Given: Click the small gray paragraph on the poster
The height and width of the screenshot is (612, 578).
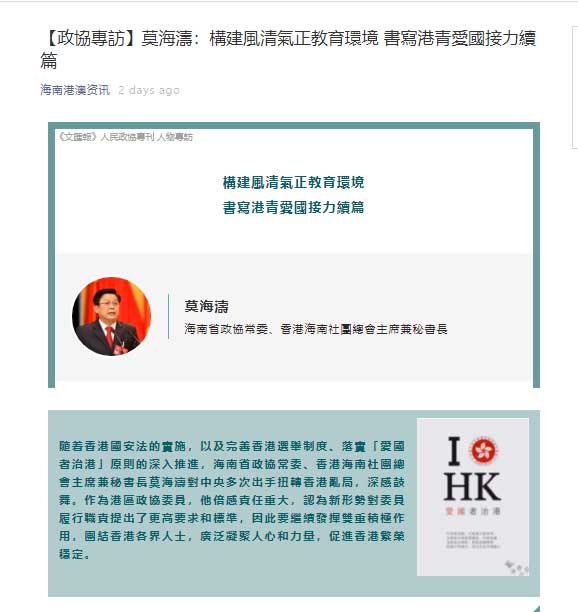Looking at the screenshot, I should [473, 540].
